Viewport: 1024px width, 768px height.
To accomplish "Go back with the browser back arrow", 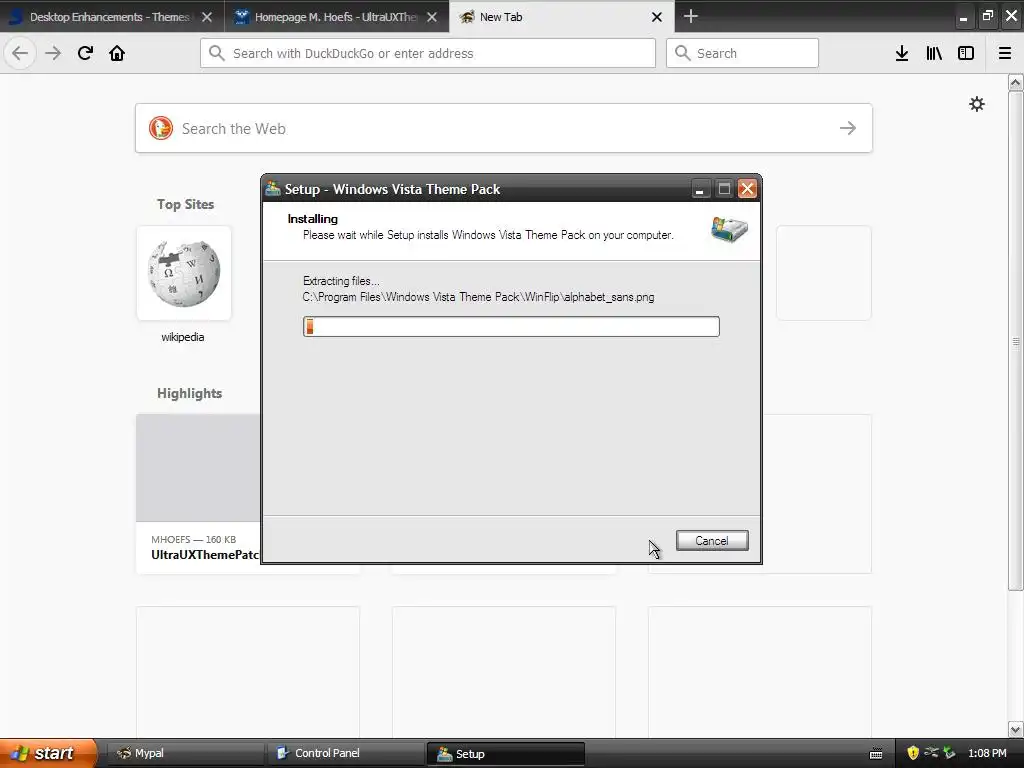I will [20, 53].
